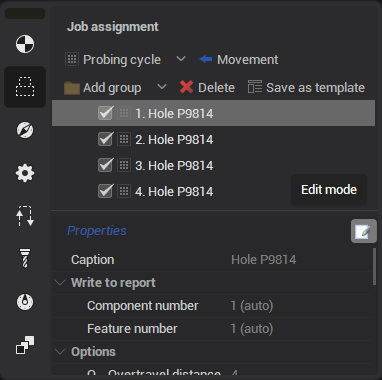Click the round gauge dial sidebar icon
The image size is (382, 380).
25,302
